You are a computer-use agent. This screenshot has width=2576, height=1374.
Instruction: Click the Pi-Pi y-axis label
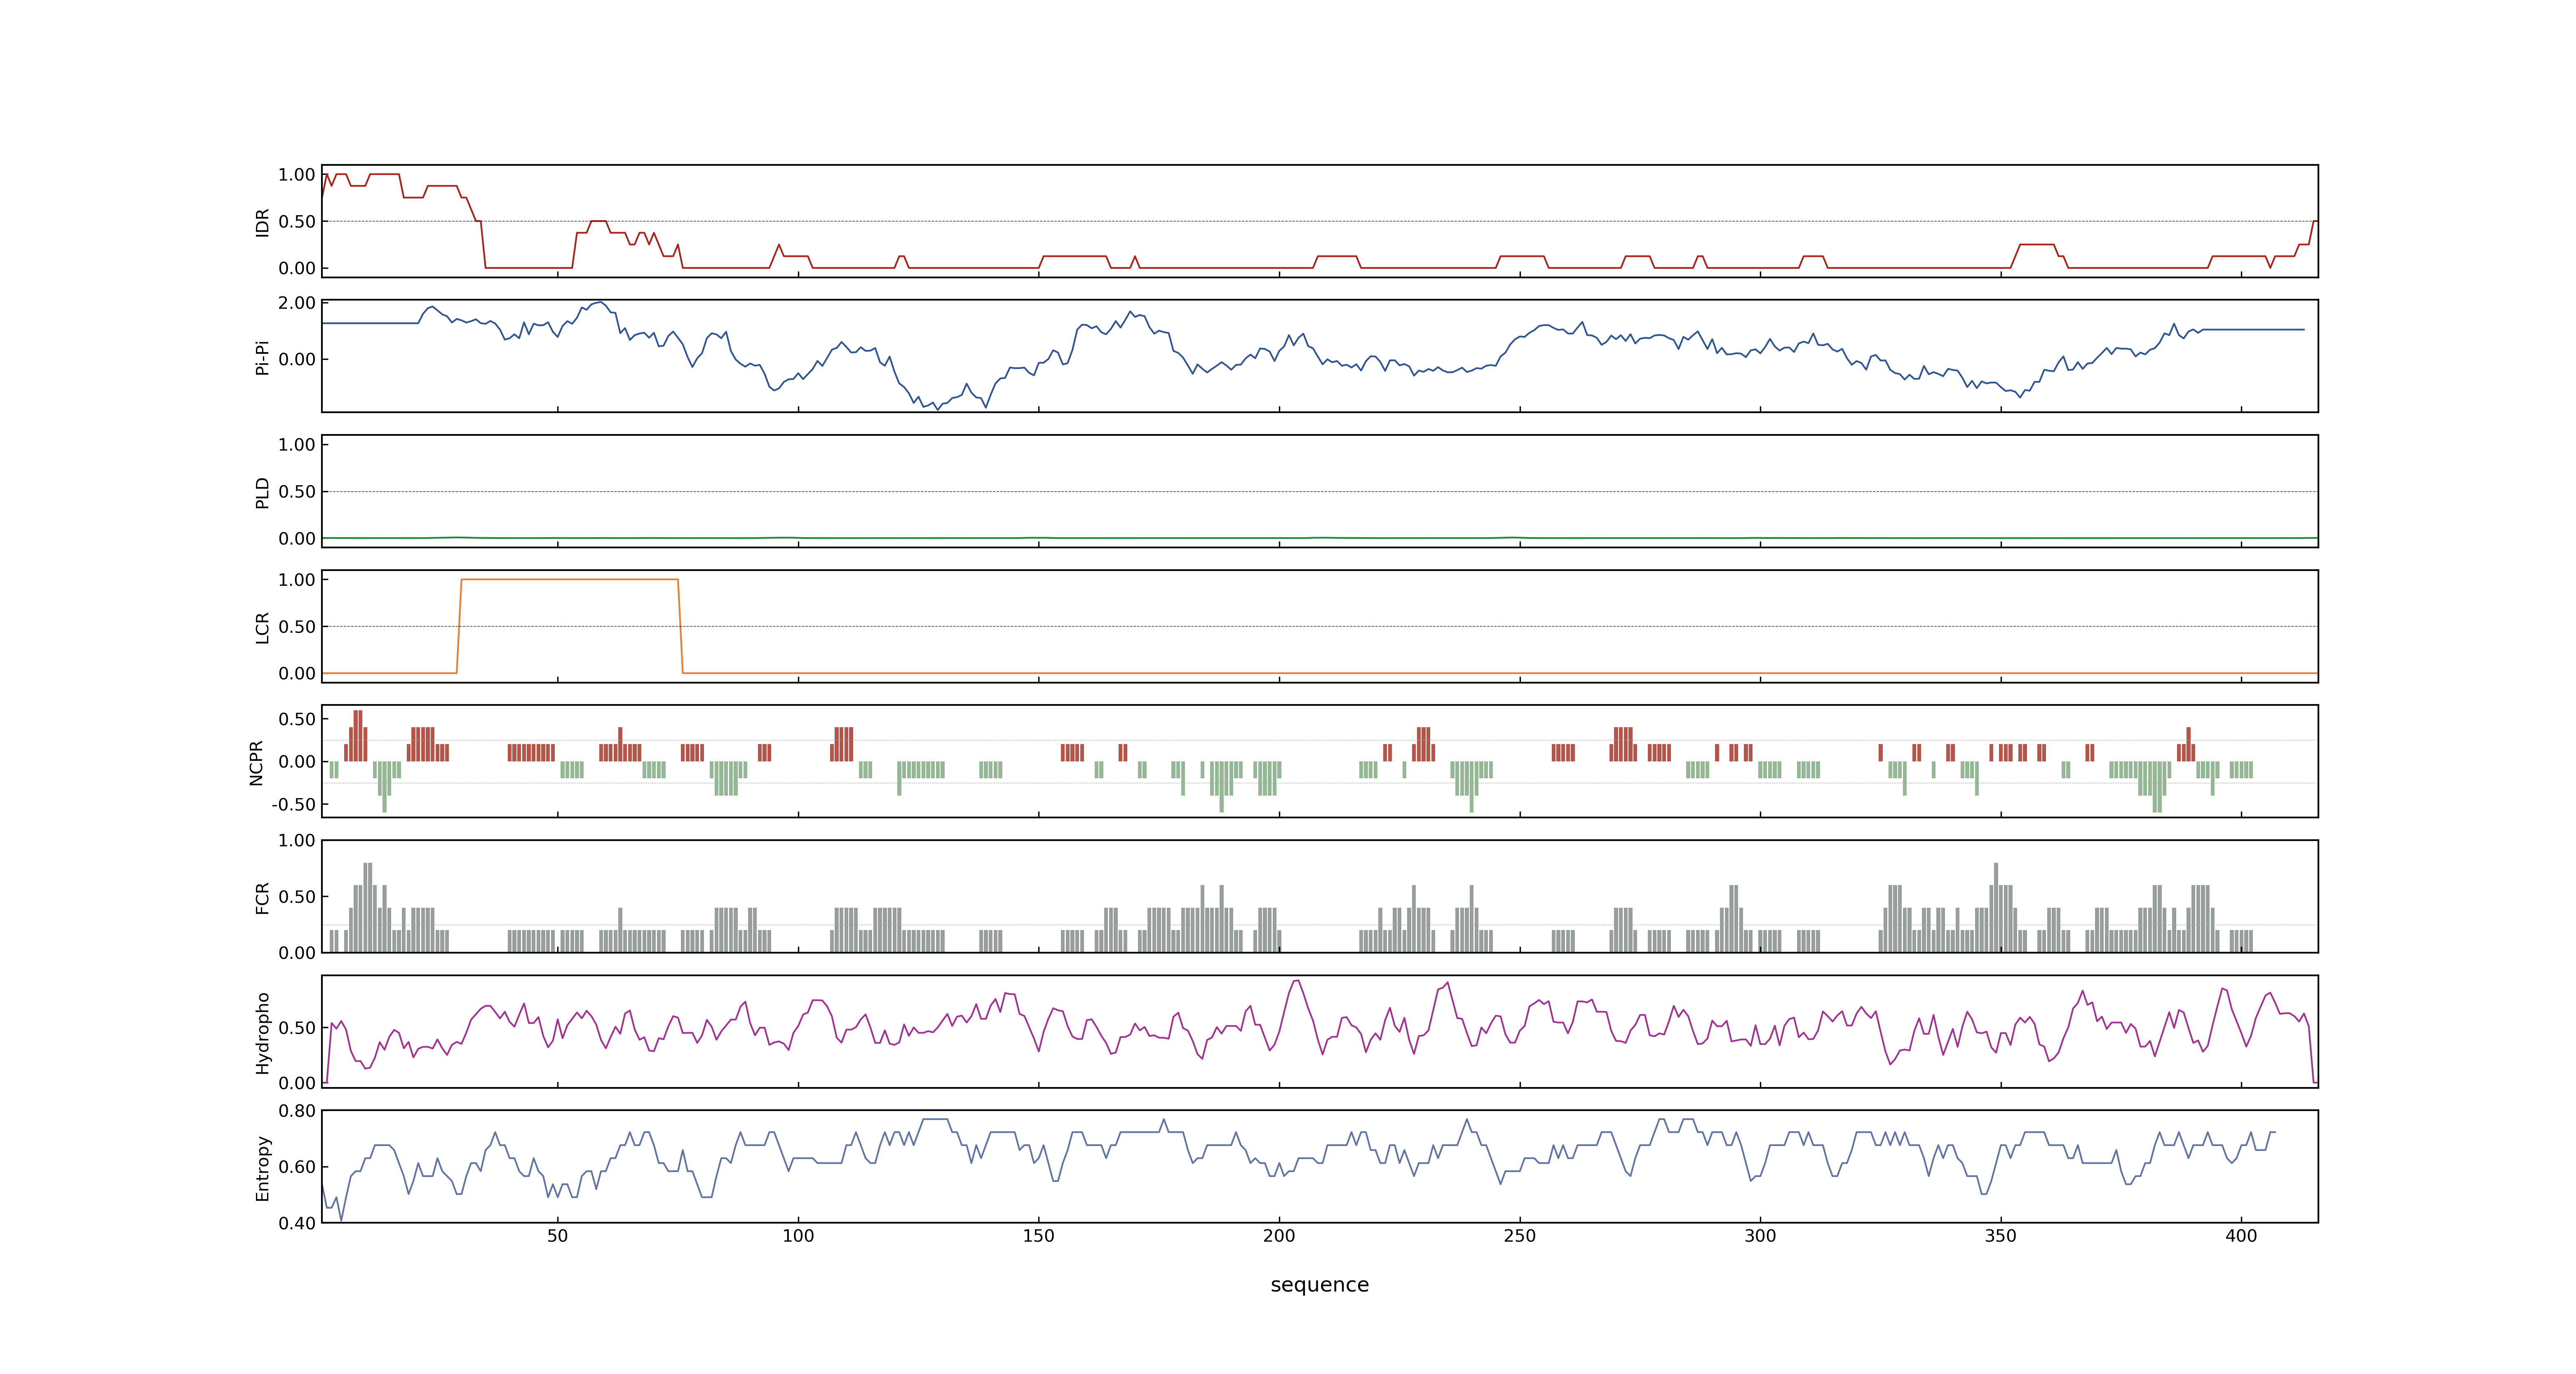coord(262,357)
